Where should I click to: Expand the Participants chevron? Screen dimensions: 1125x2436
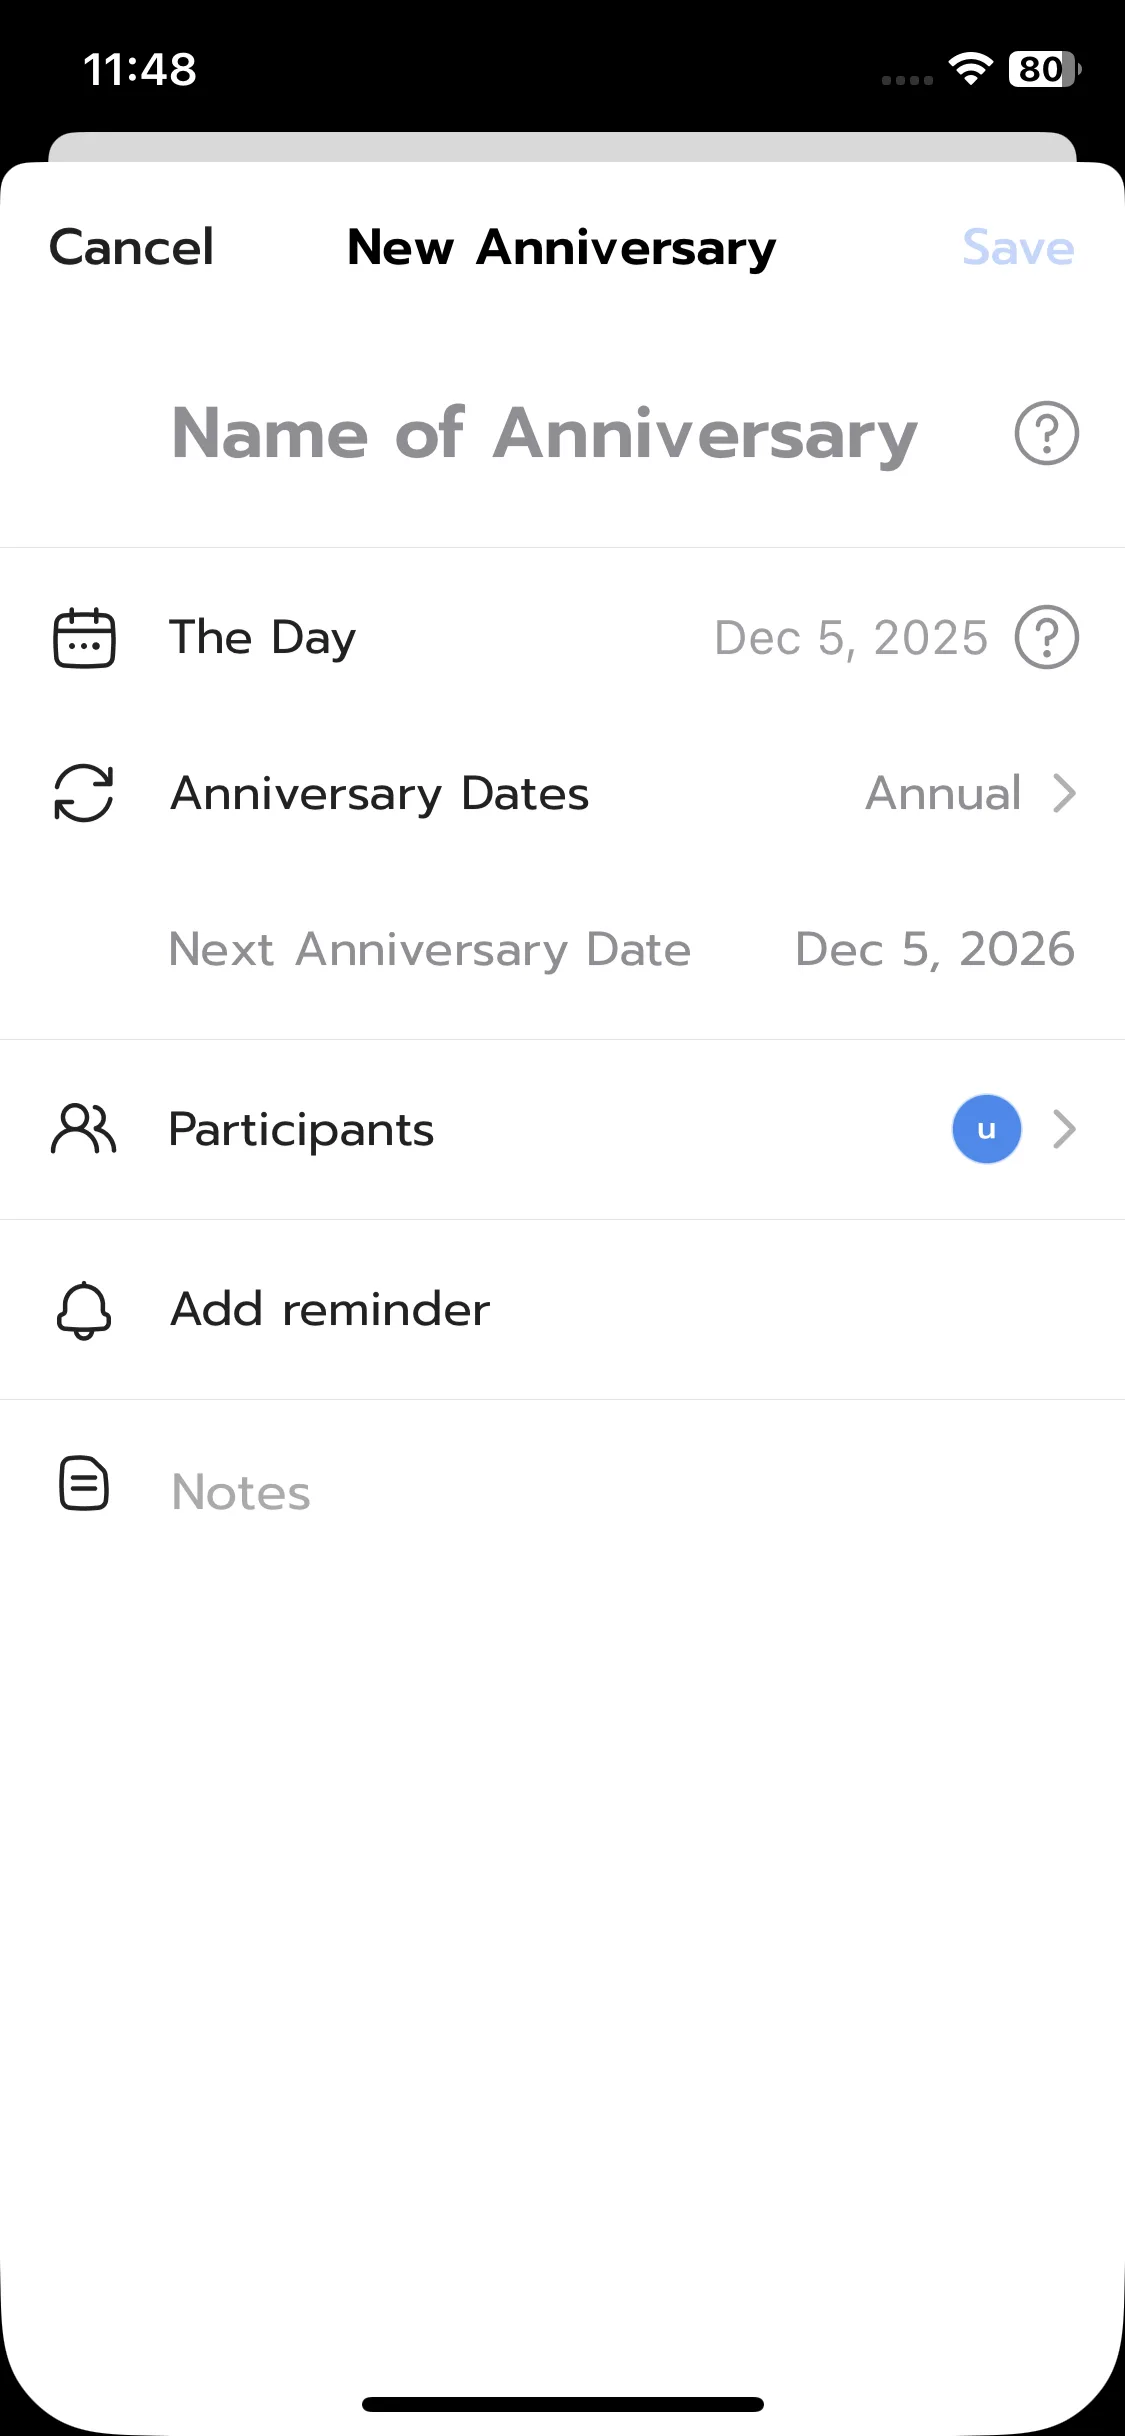[1064, 1130]
